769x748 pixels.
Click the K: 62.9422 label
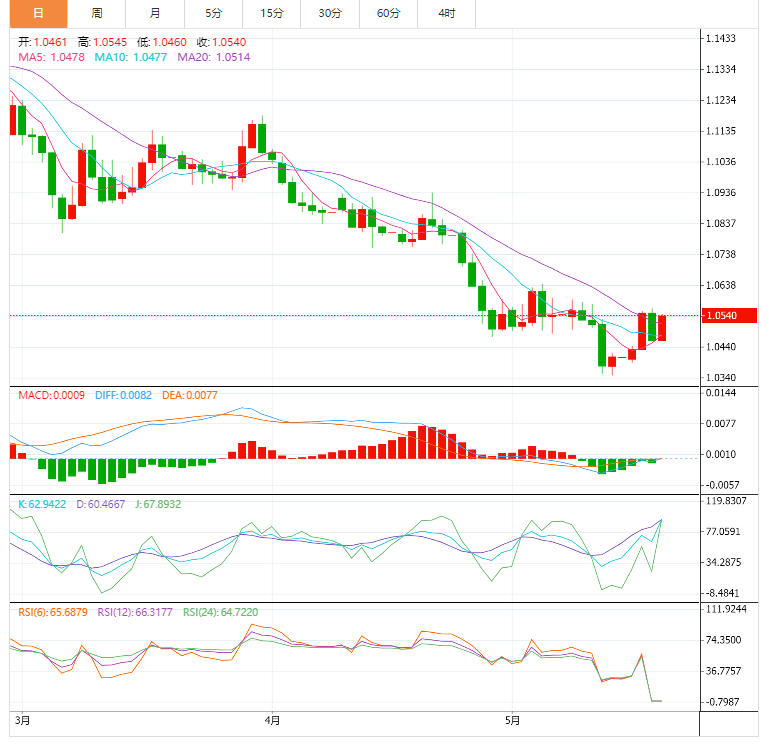click(x=42, y=504)
